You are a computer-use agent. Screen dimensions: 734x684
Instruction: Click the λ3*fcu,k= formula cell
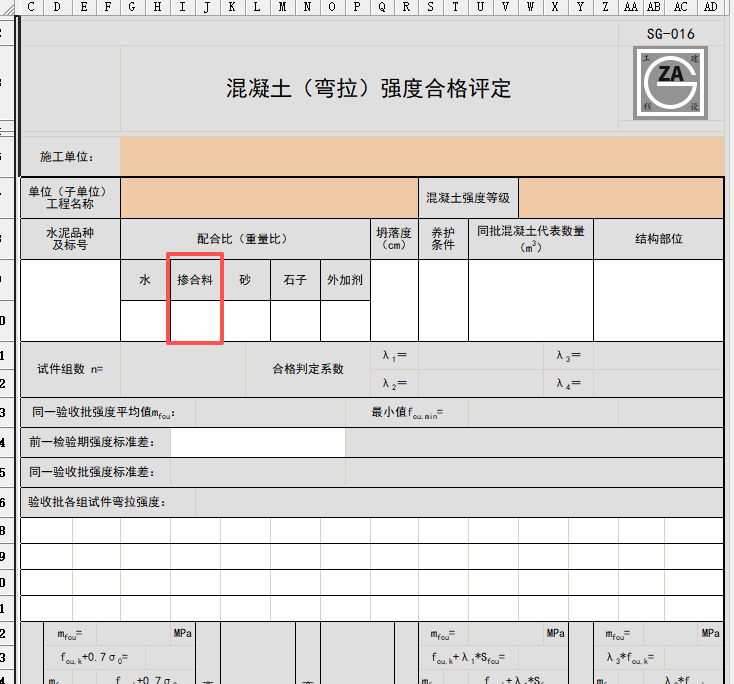[x=629, y=658]
